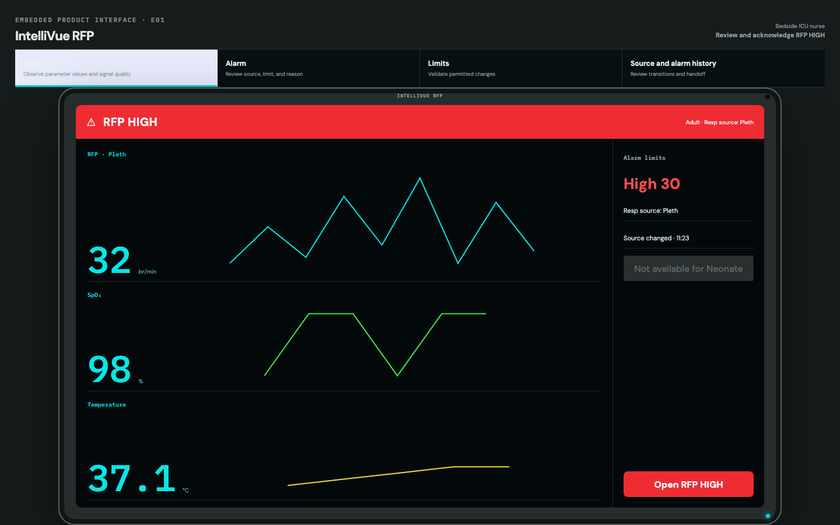Click the IntelliVue RFP page title
Viewport: 840px width, 525px height.
pos(55,36)
